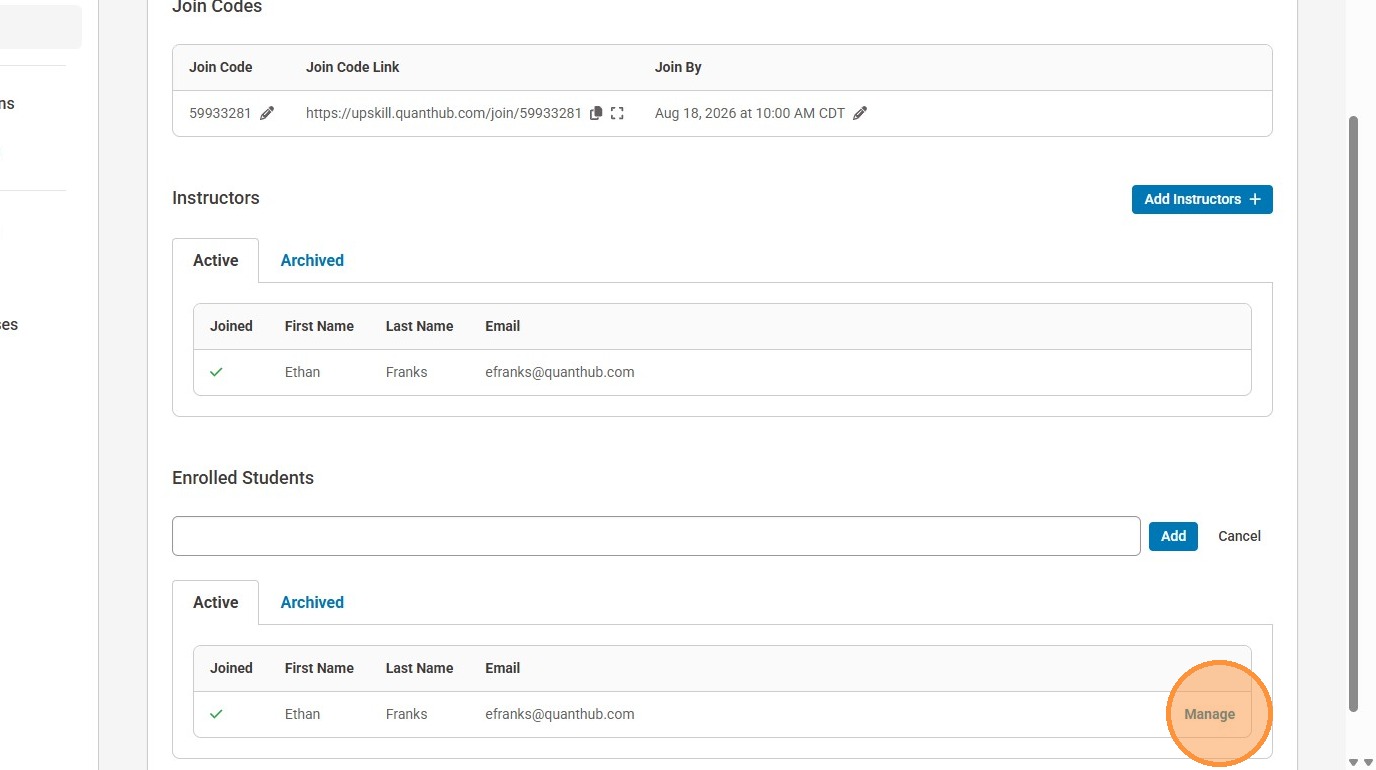Image resolution: width=1376 pixels, height=770 pixels.
Task: Expand the join code link to fullscreen
Action: 617,114
